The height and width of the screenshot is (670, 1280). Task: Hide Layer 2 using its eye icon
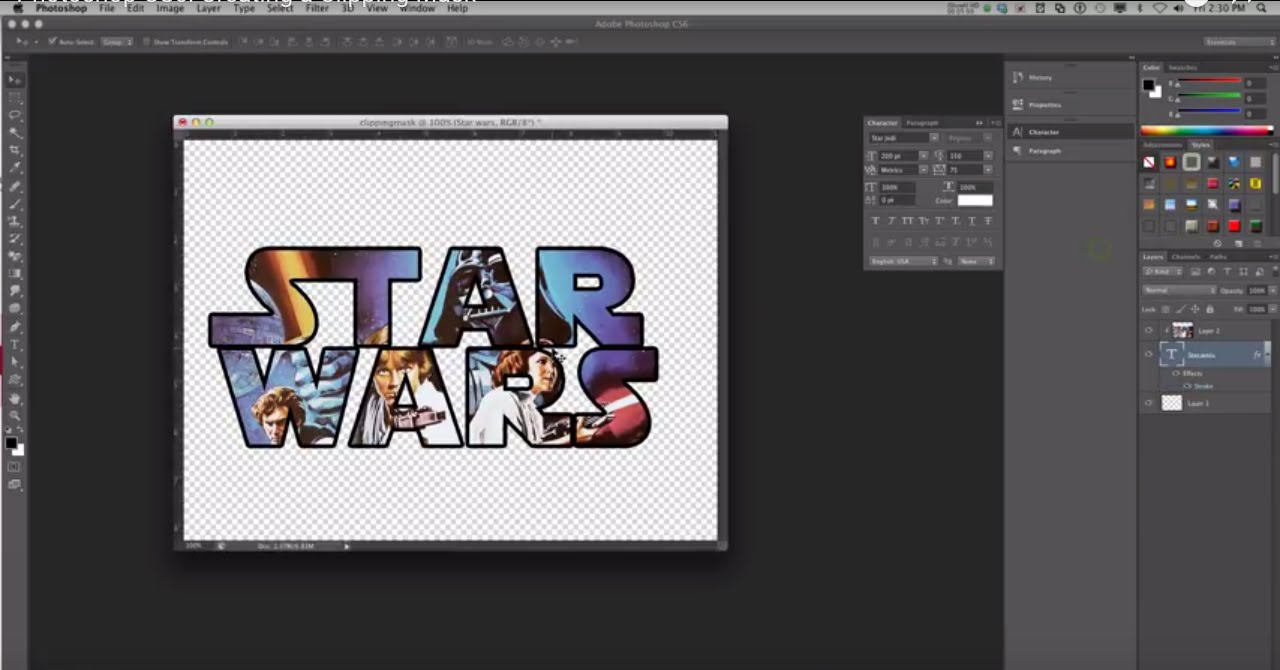tap(1148, 330)
